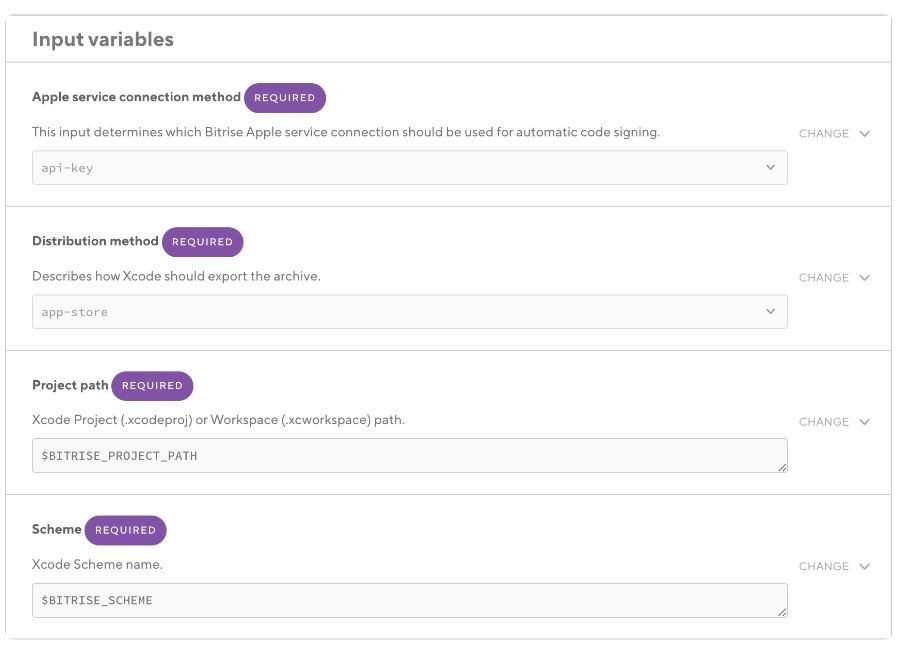Click the chevron beside Project path CHANGE

point(865,422)
